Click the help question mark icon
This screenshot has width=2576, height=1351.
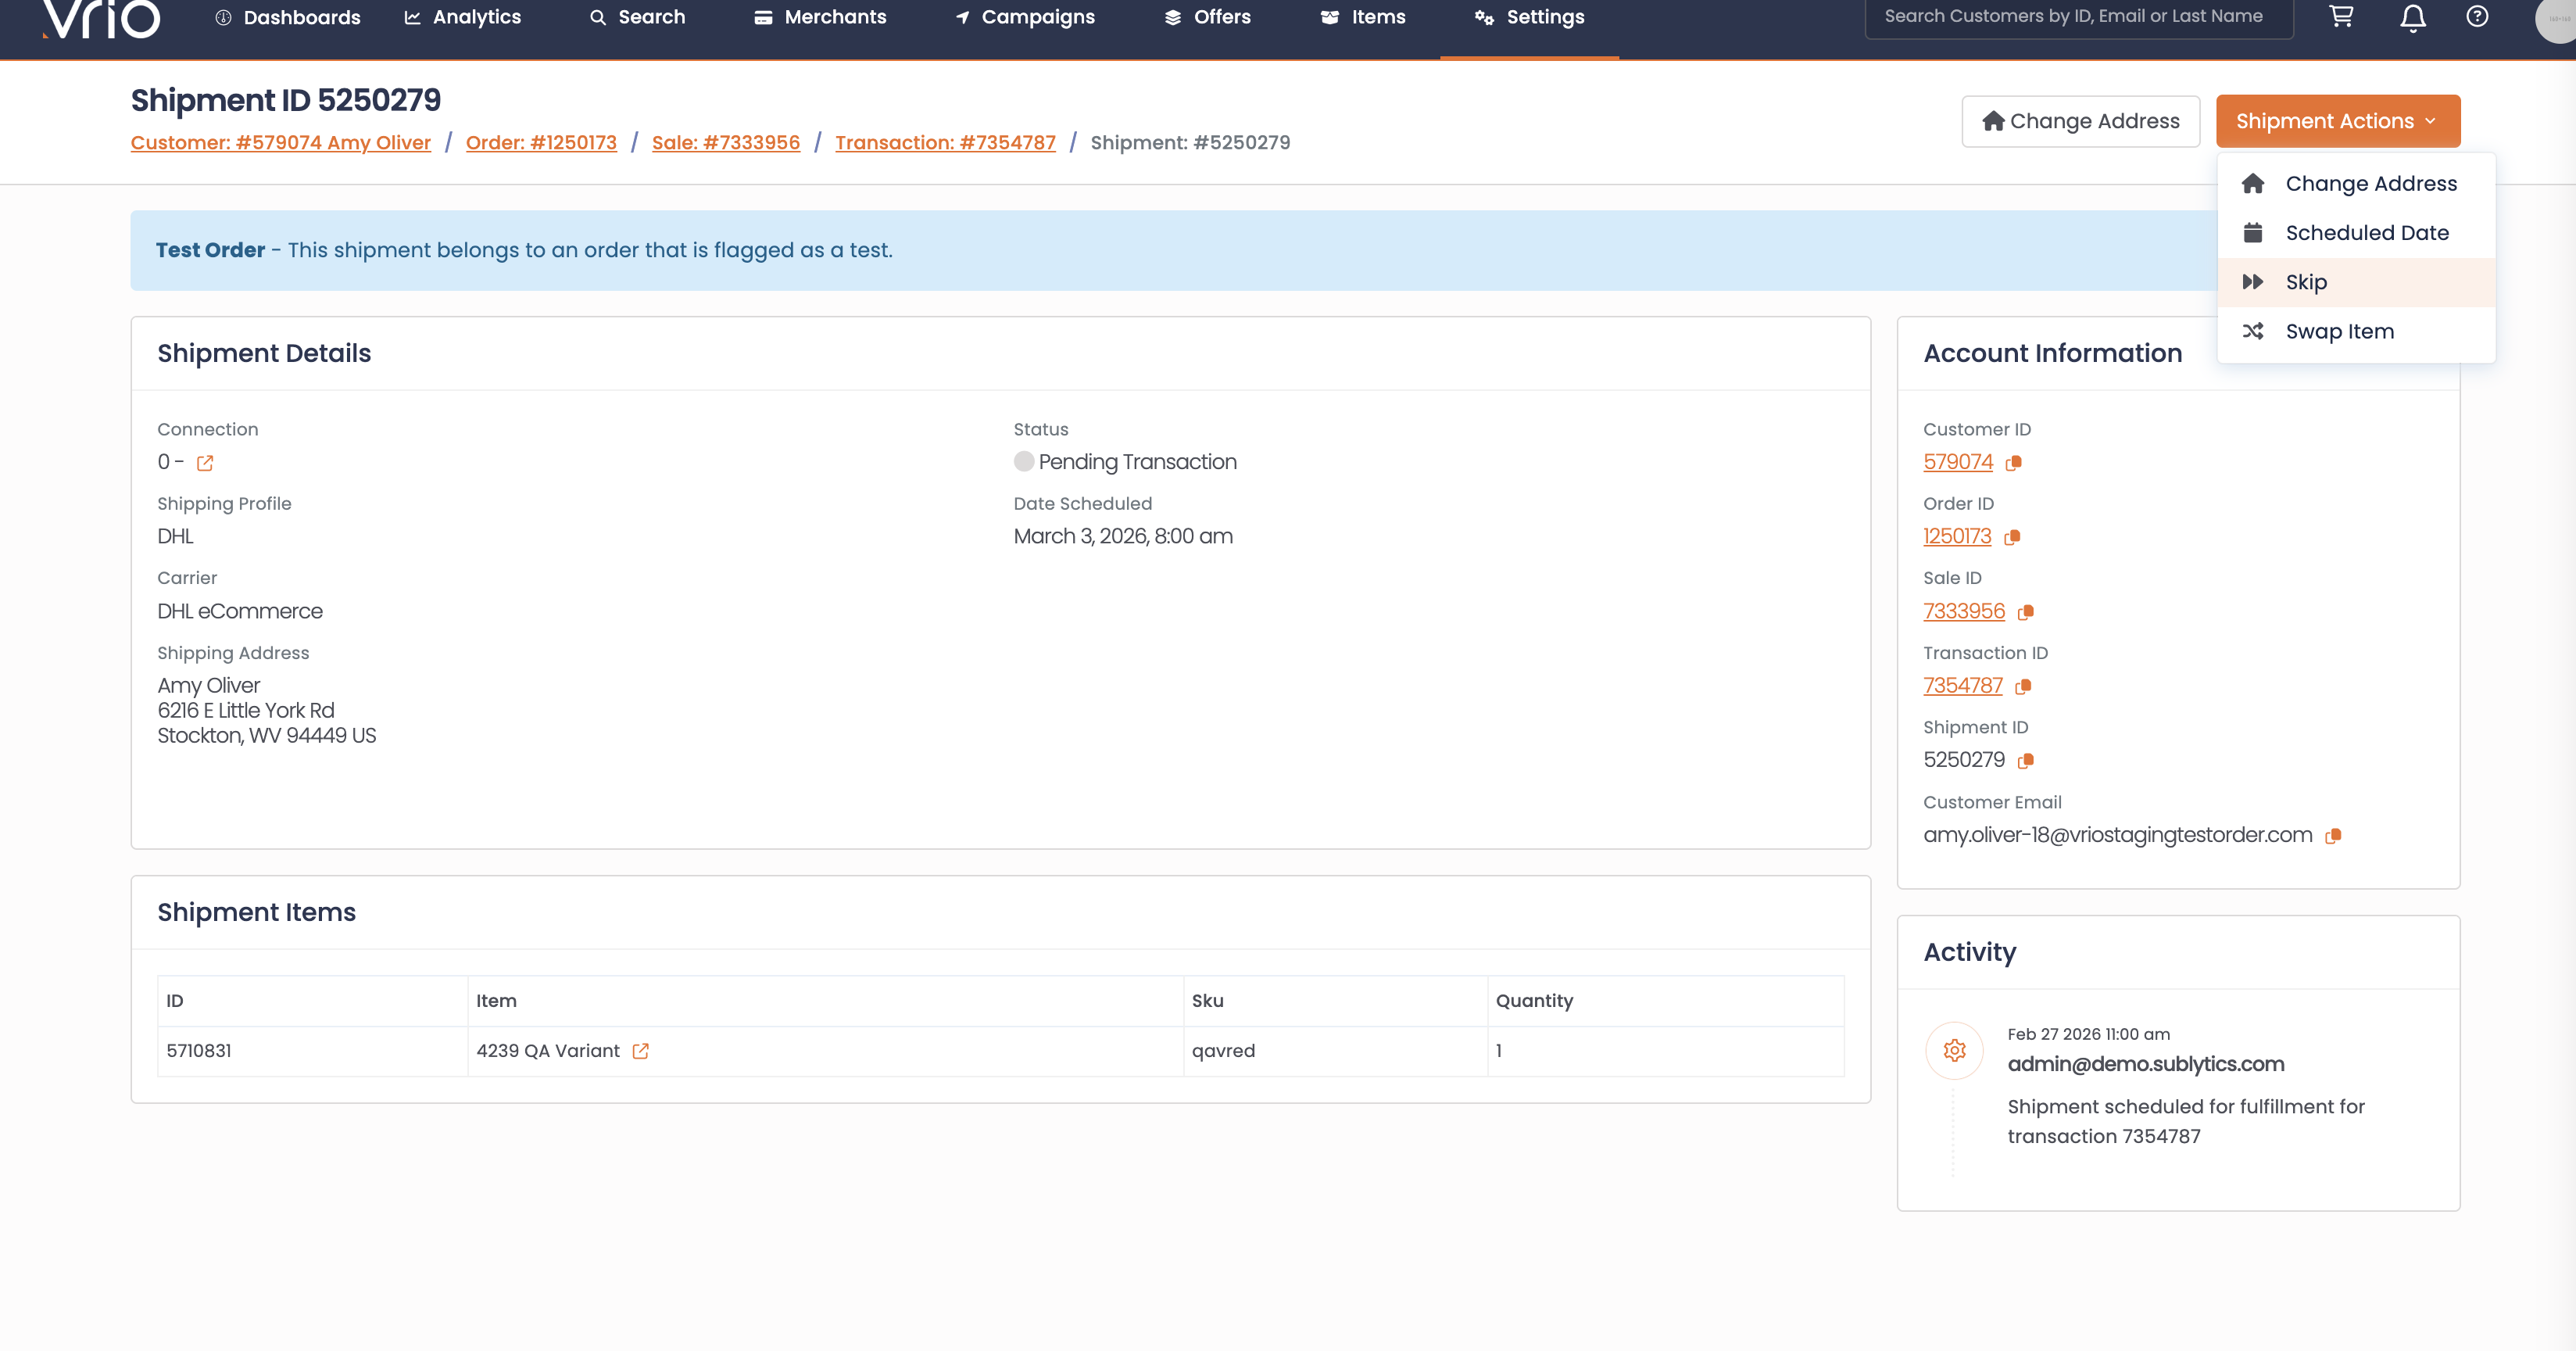point(2476,17)
